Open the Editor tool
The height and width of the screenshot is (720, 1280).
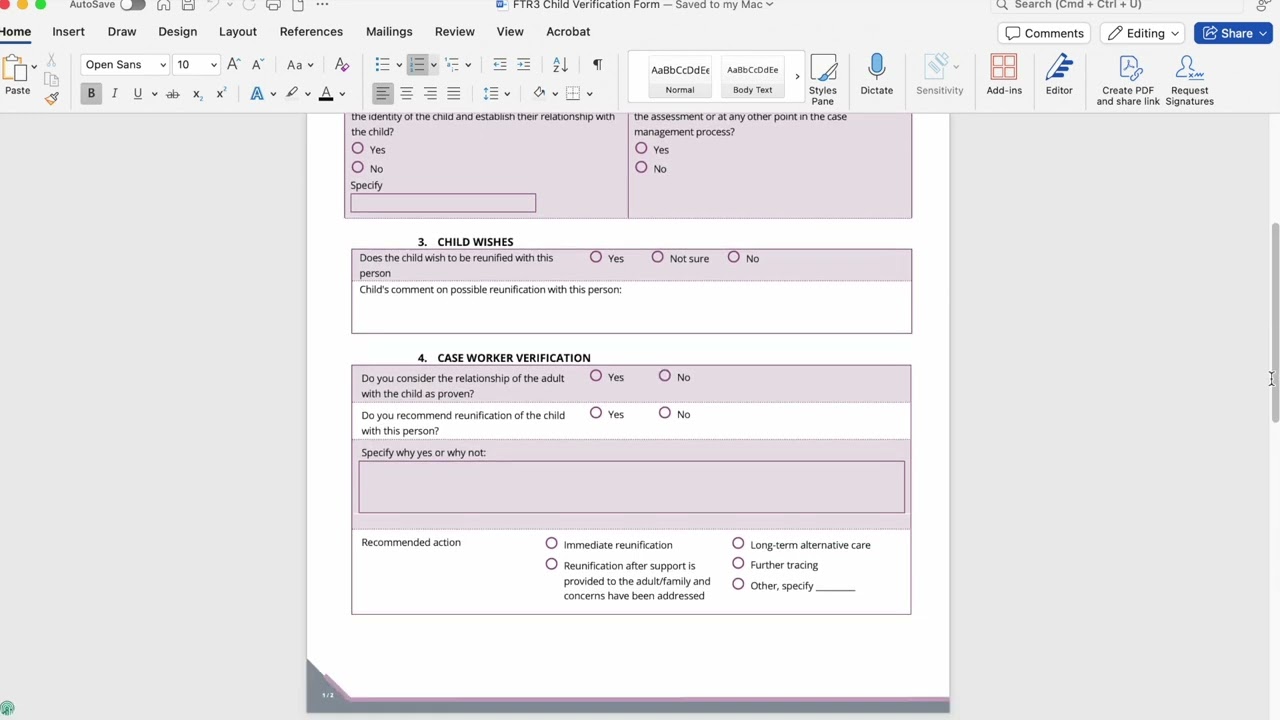click(x=1059, y=75)
